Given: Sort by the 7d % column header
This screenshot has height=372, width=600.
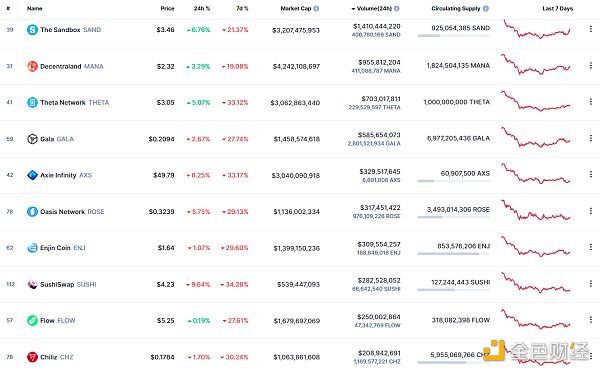Looking at the screenshot, I should (x=242, y=8).
